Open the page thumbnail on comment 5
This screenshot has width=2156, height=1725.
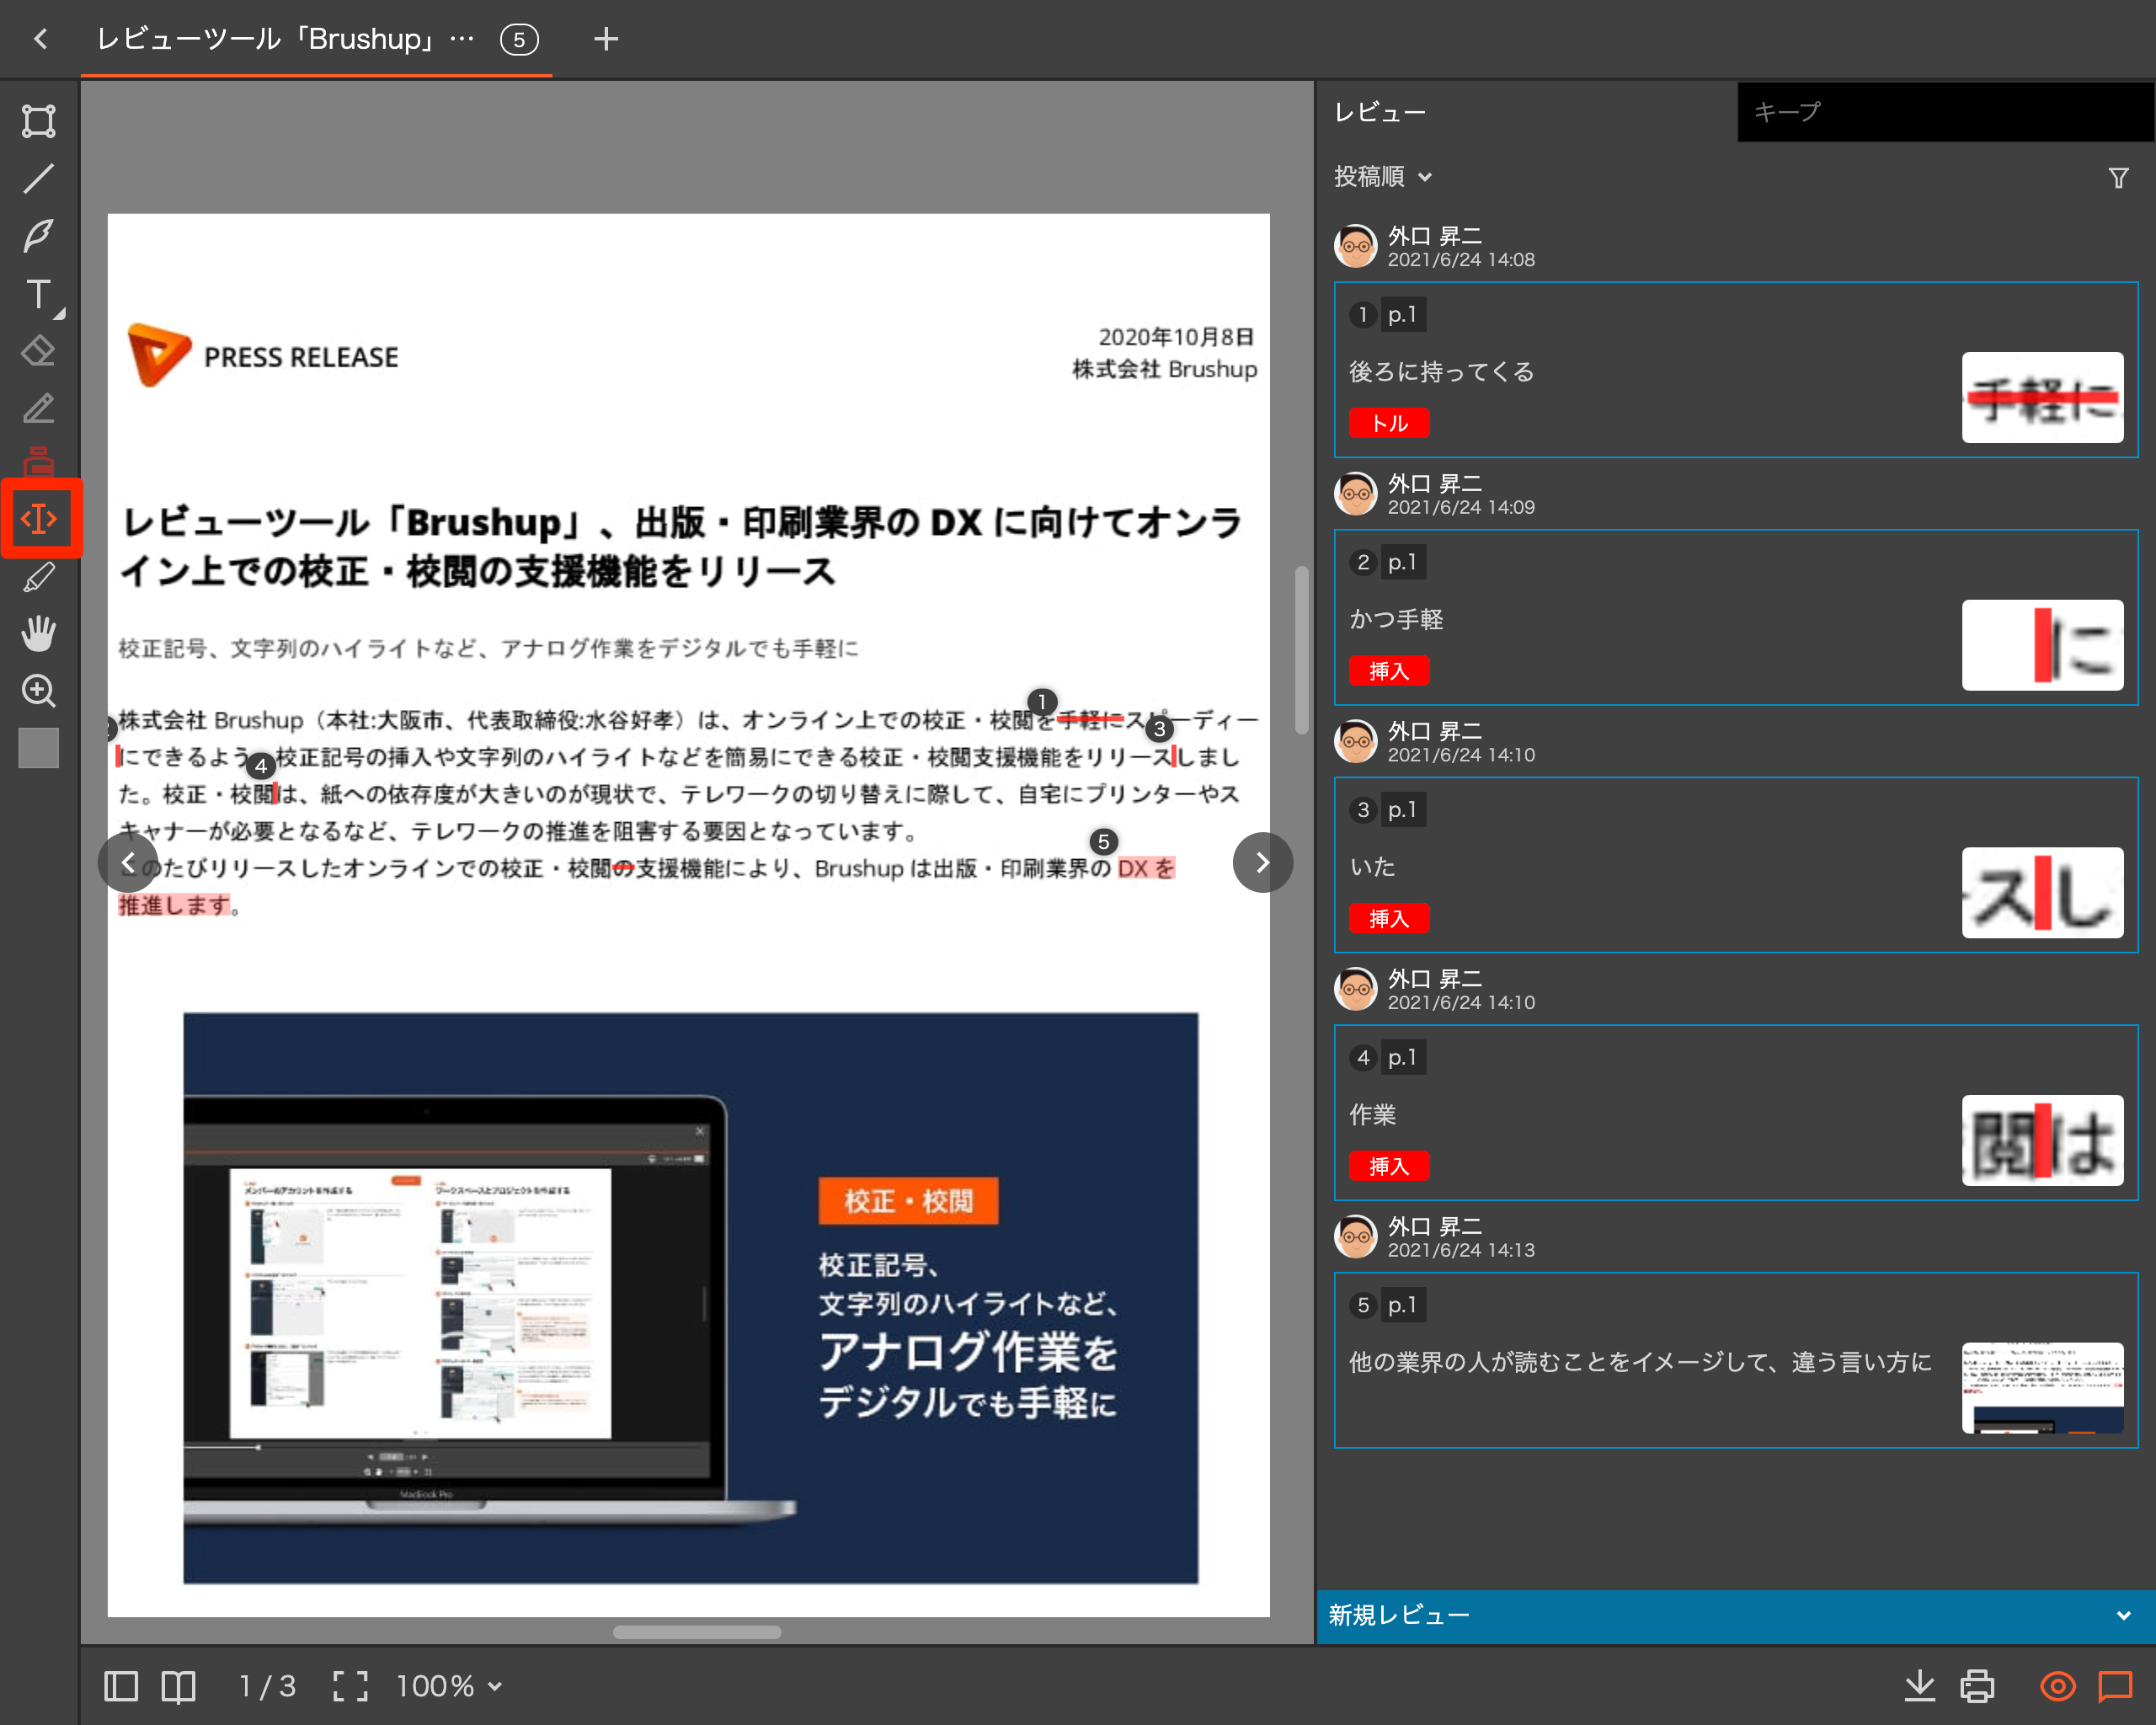point(2042,1388)
